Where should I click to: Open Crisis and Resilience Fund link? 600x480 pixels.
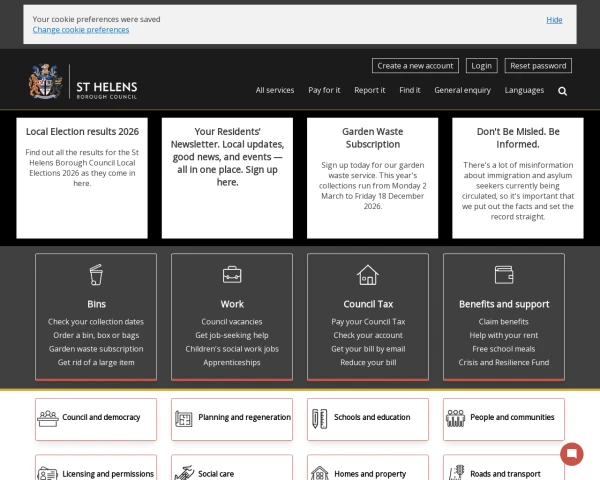click(x=504, y=362)
